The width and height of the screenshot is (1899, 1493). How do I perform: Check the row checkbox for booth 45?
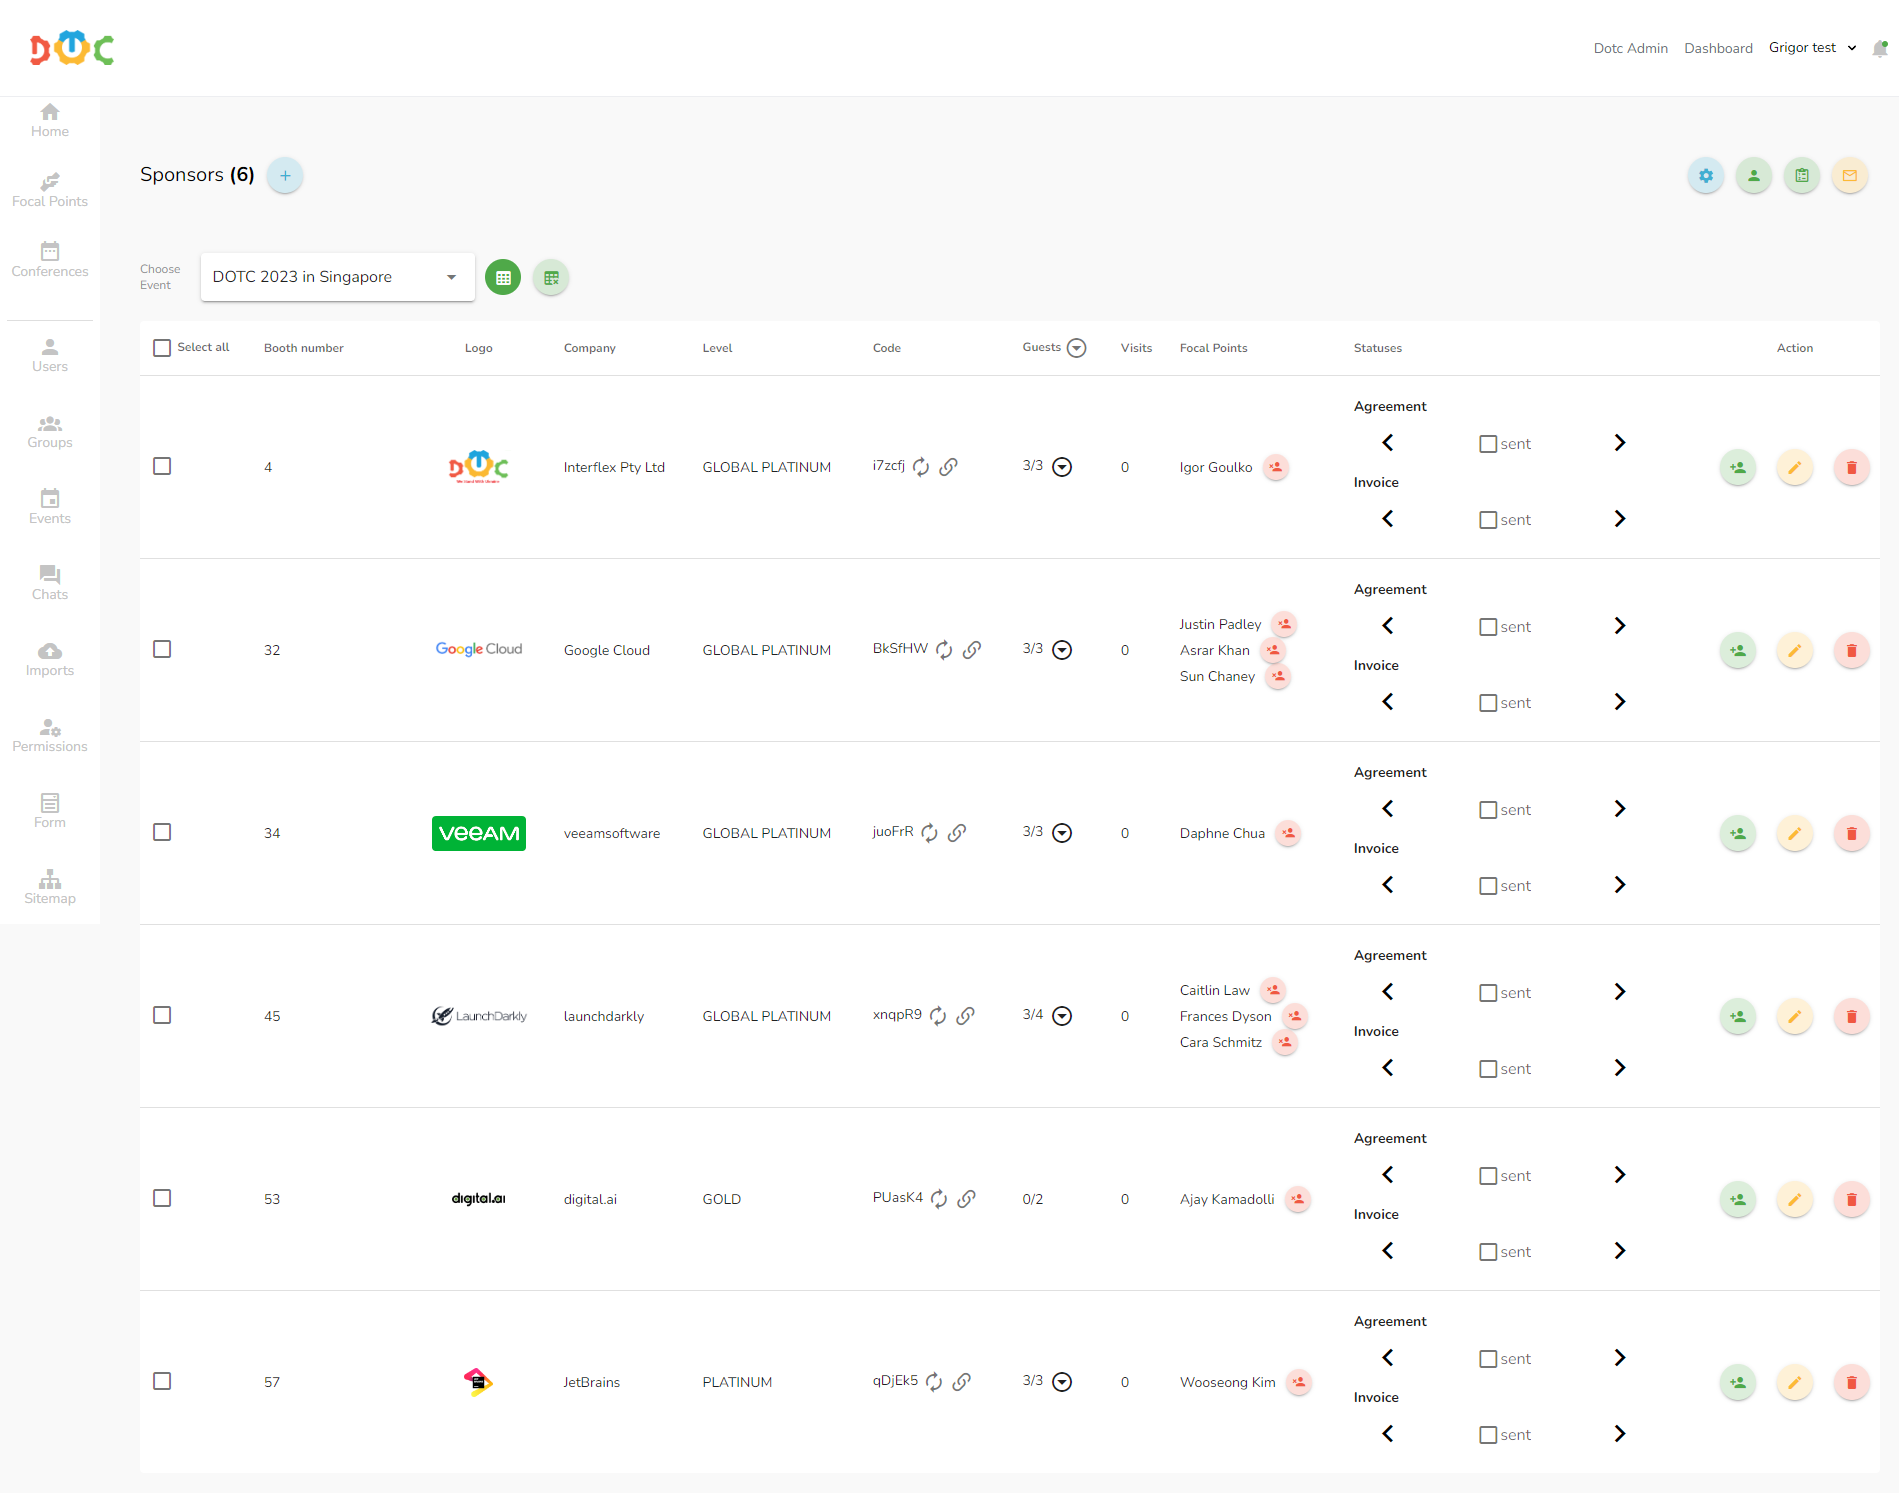(162, 1015)
